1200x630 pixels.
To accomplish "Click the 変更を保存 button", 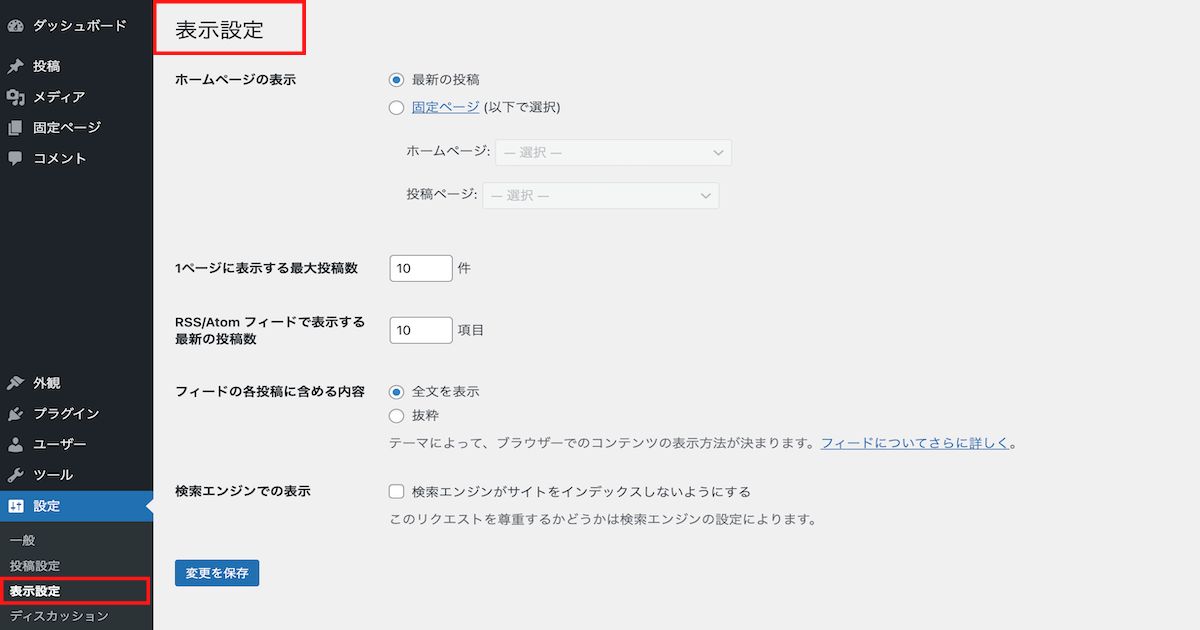I will click(217, 573).
